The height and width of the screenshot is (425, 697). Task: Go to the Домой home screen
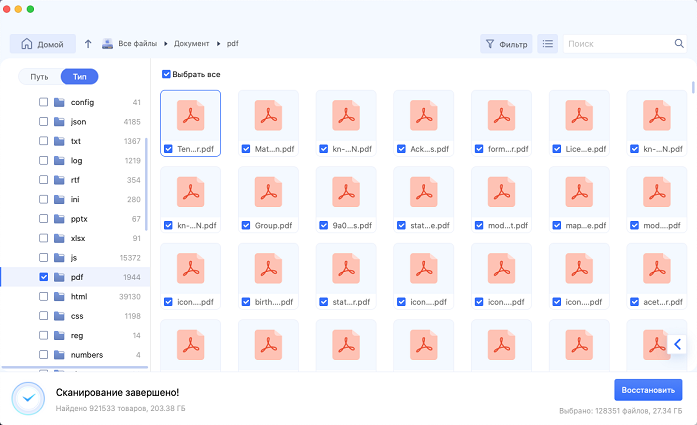[43, 44]
